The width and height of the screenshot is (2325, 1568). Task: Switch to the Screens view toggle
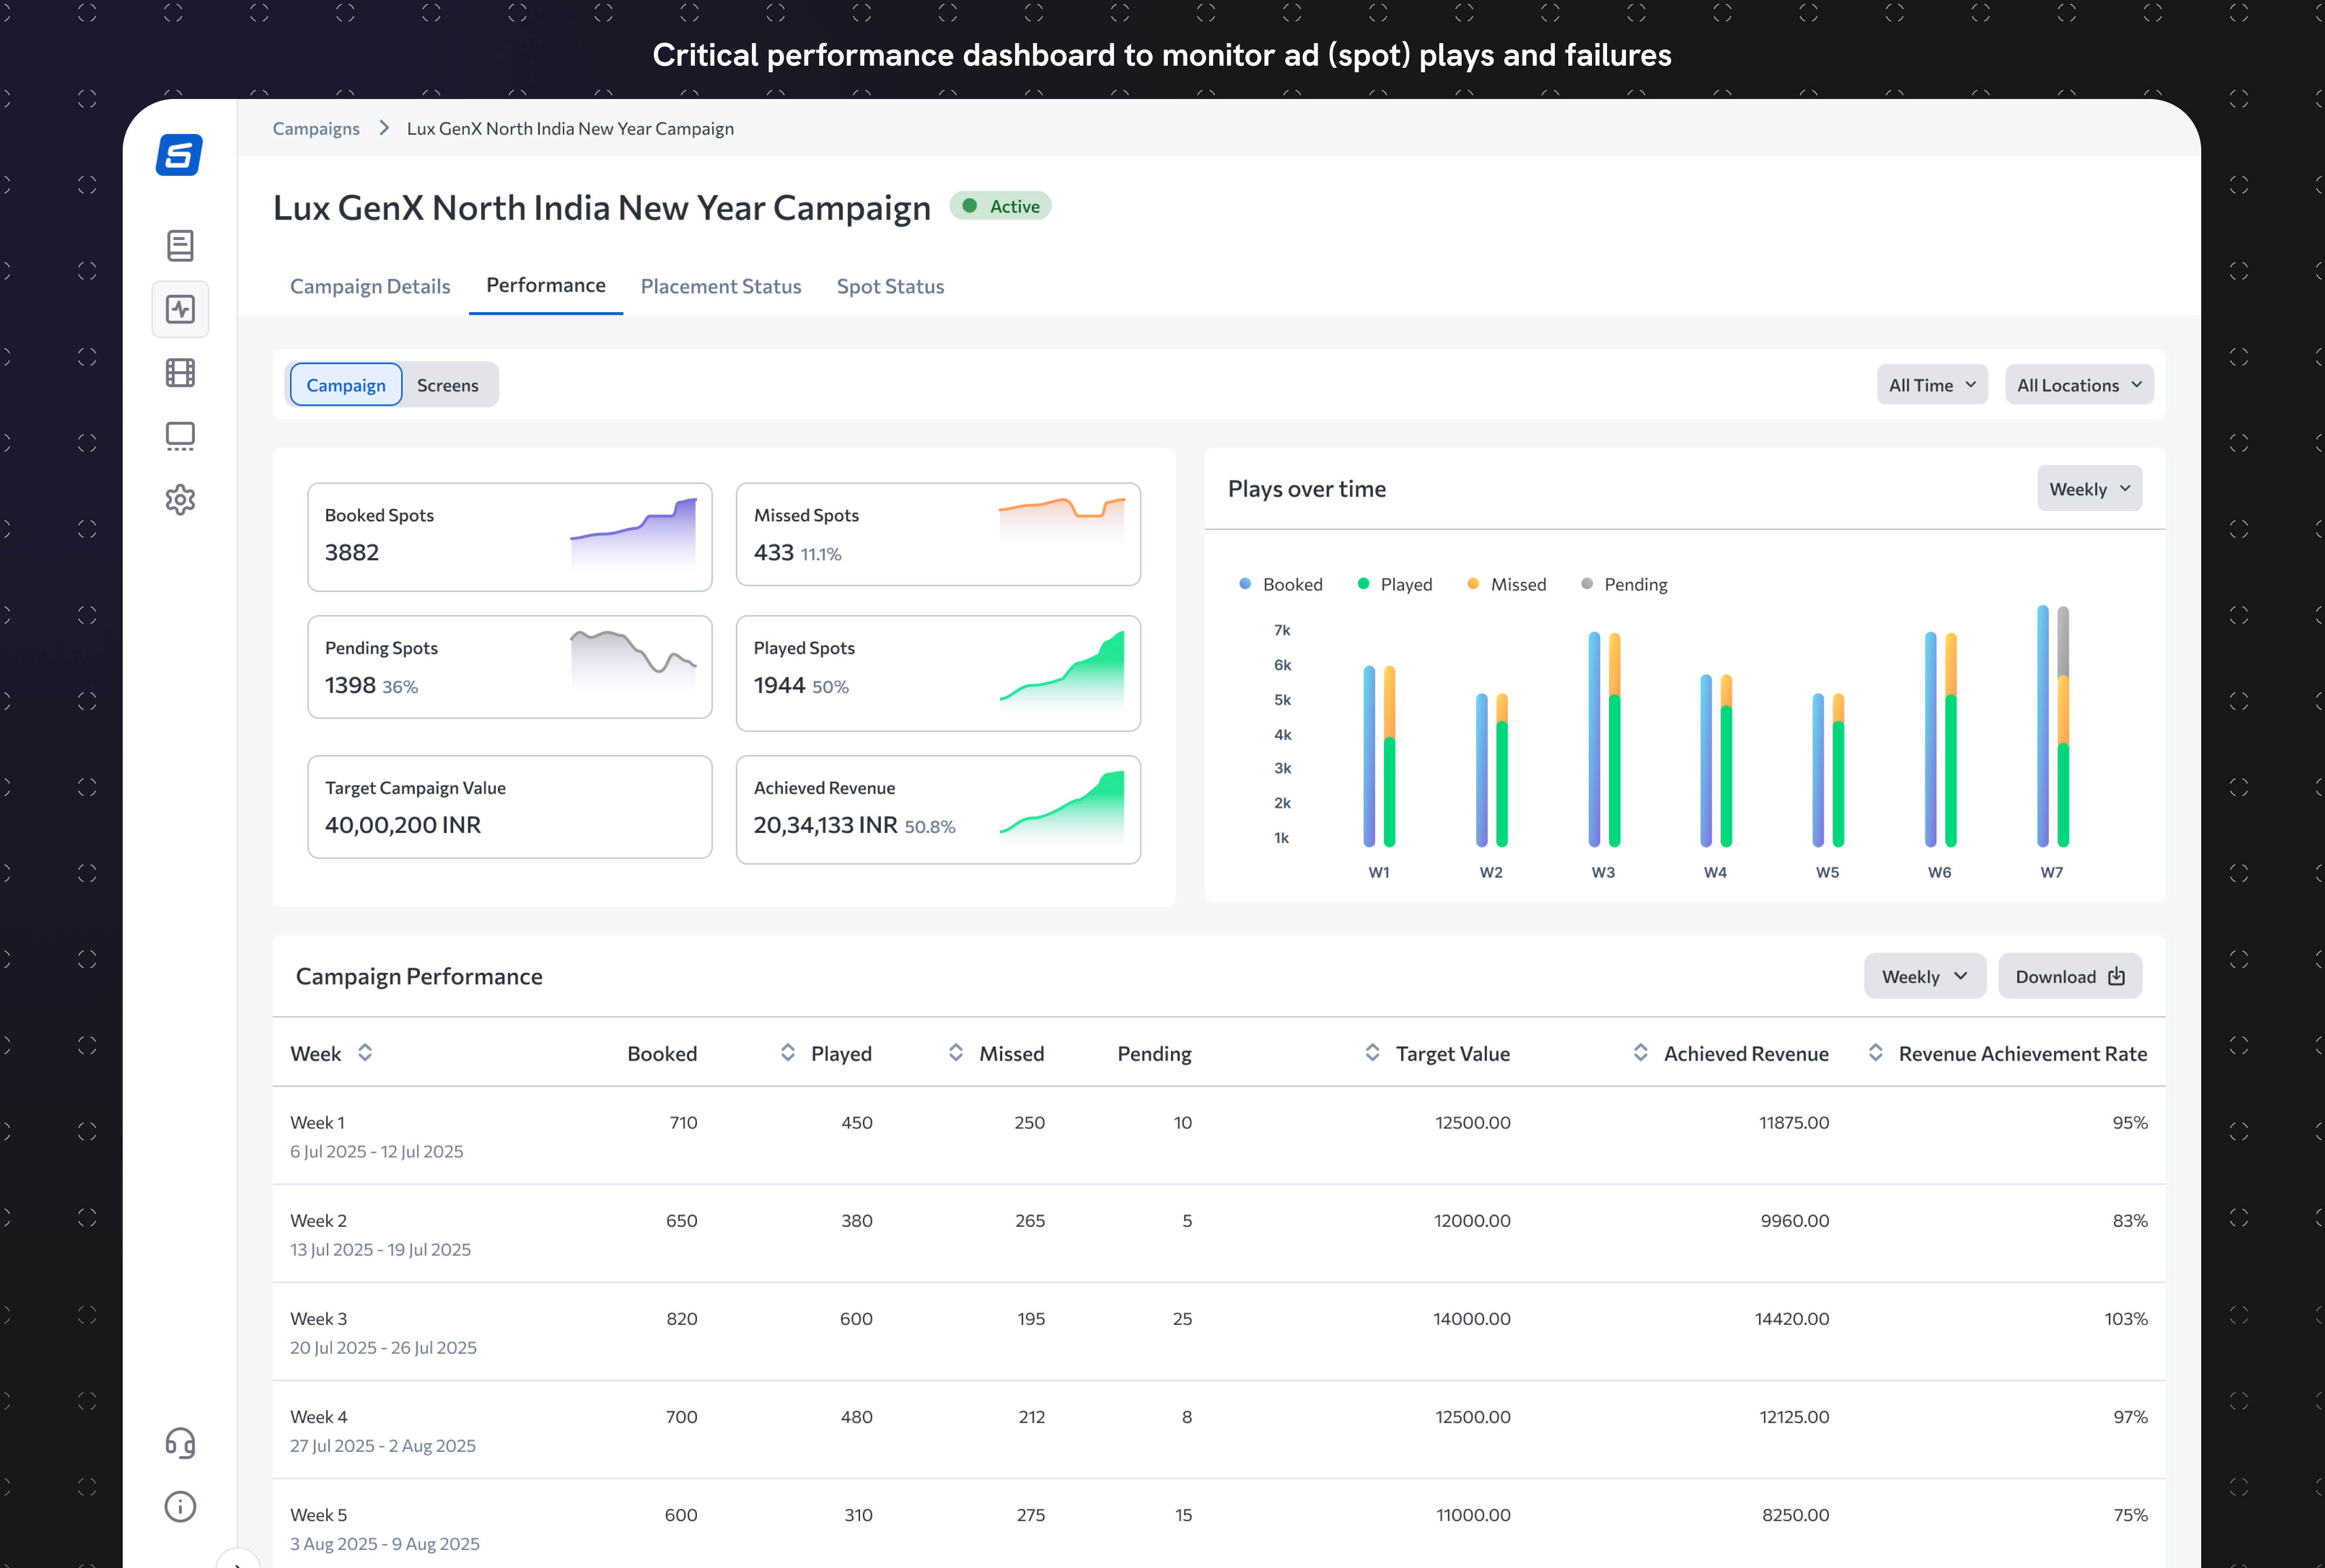tap(448, 384)
